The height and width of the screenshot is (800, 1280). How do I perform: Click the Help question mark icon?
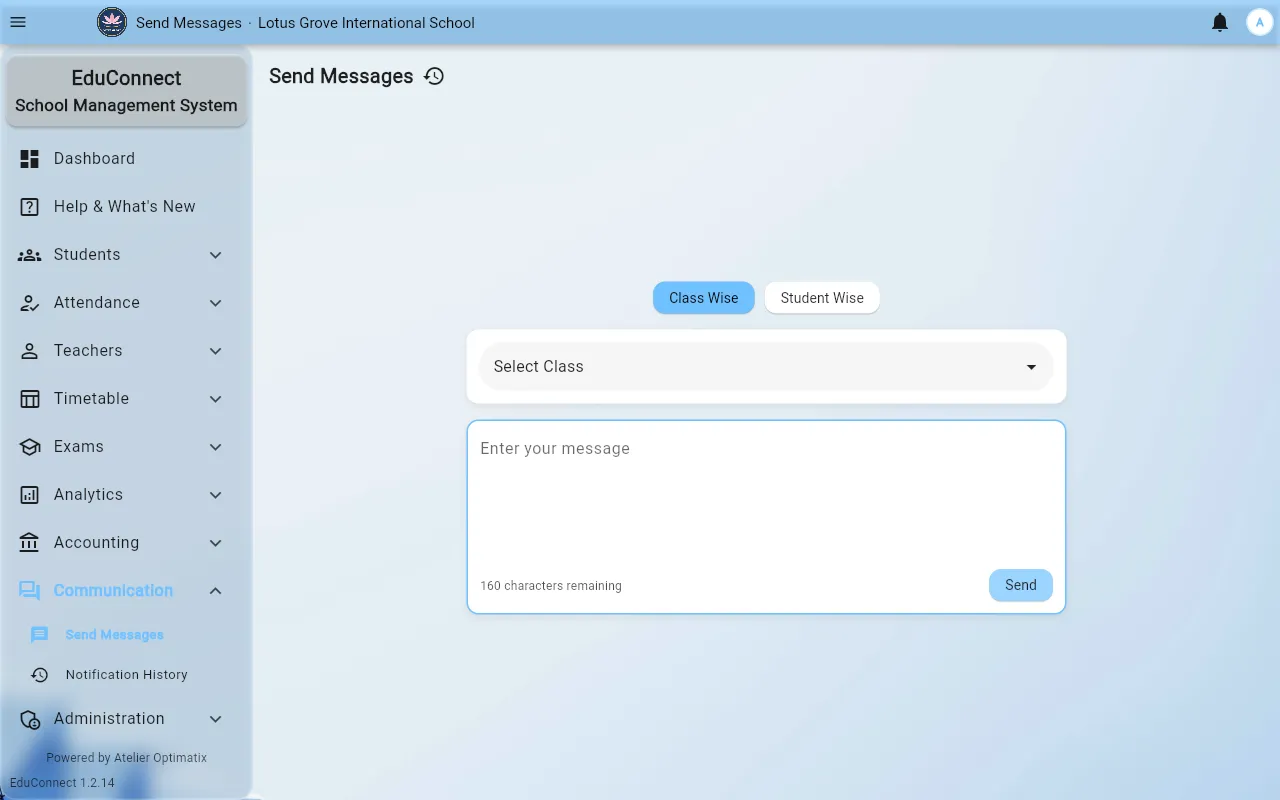tap(30, 206)
